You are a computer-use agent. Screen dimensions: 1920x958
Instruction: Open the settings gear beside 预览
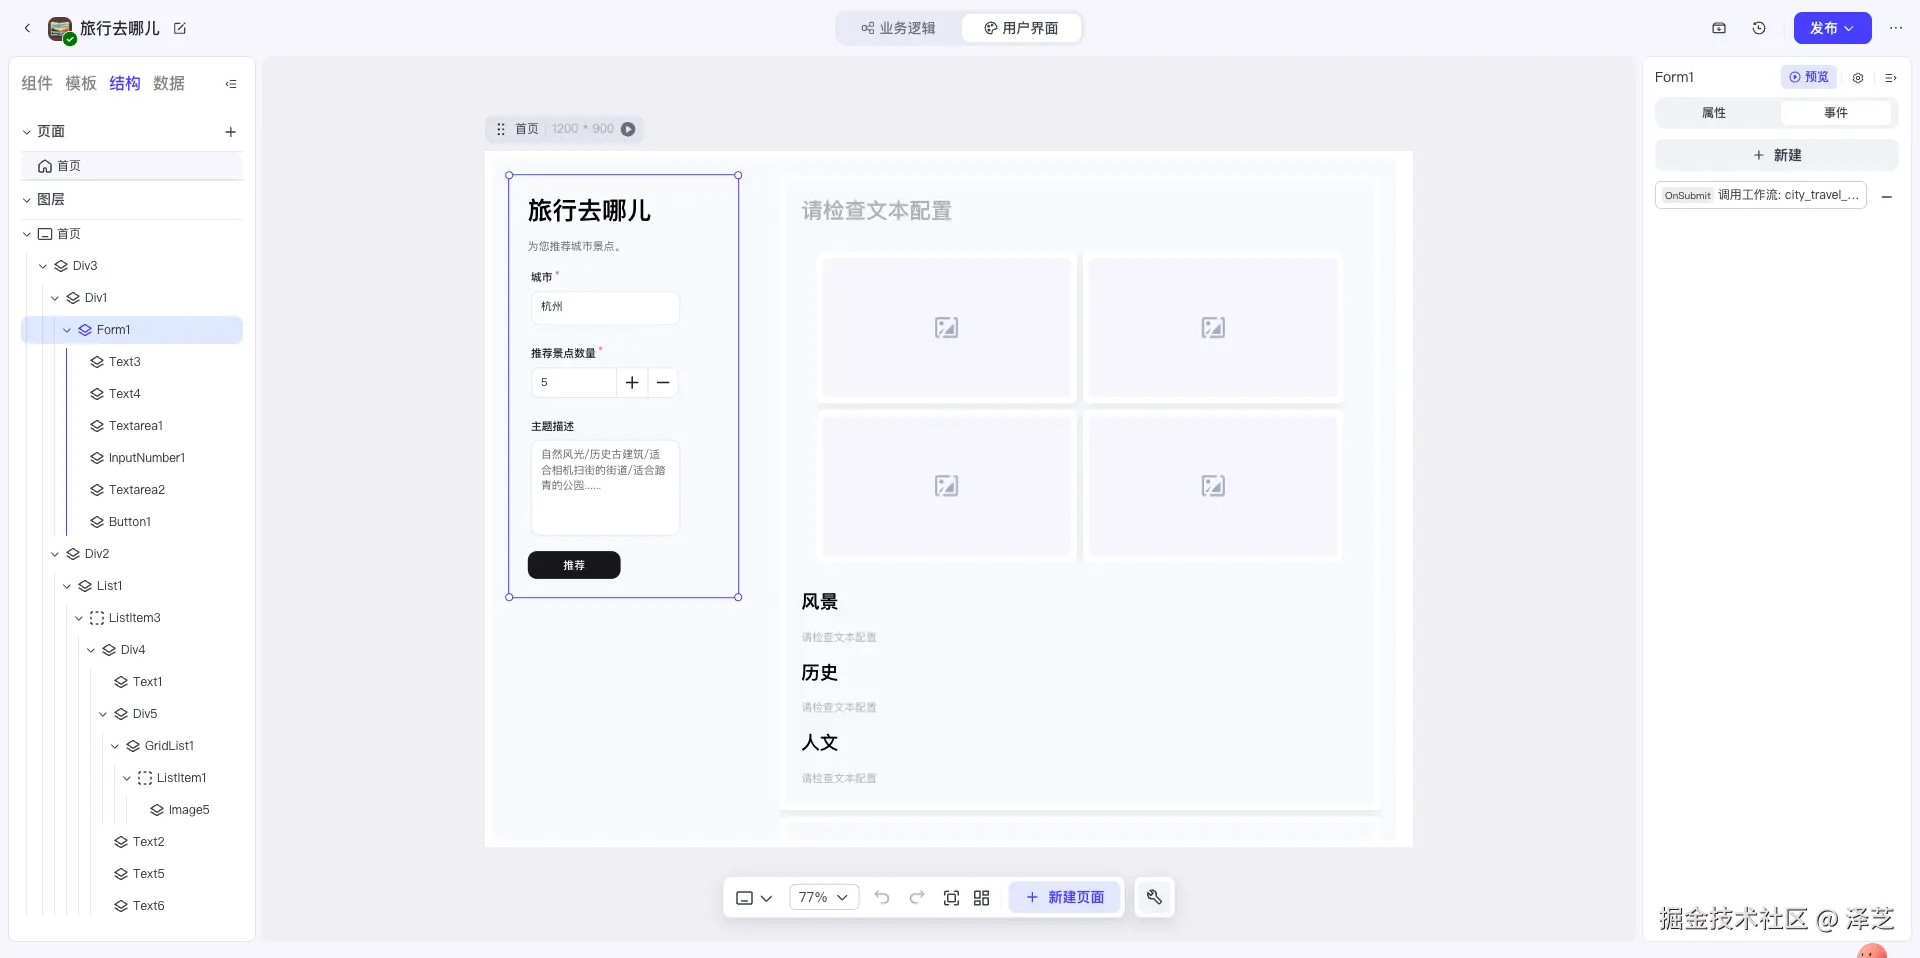pyautogui.click(x=1858, y=78)
